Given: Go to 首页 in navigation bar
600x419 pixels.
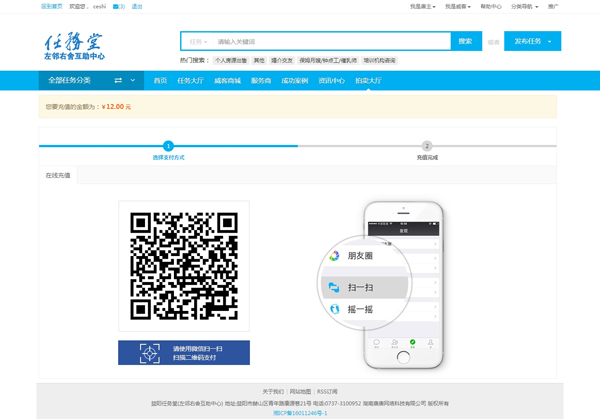Looking at the screenshot, I should point(160,80).
